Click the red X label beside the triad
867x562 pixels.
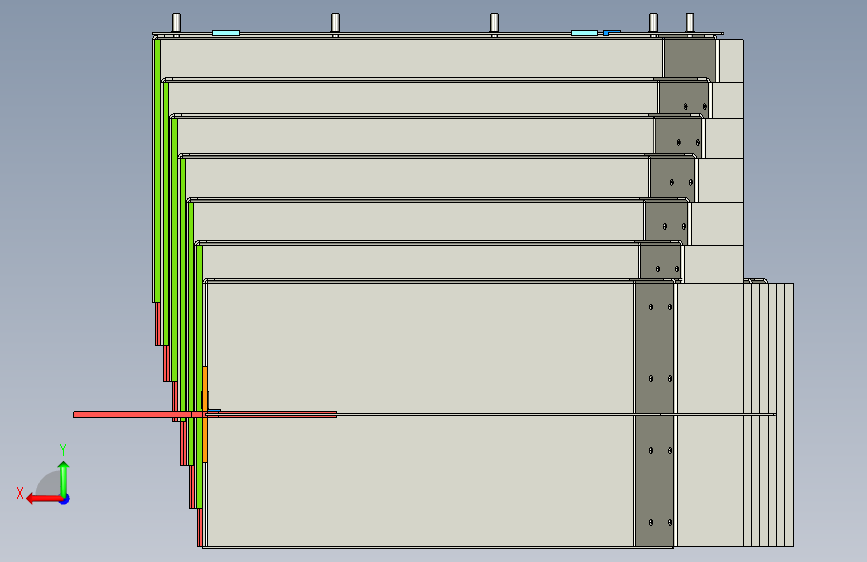pos(20,493)
